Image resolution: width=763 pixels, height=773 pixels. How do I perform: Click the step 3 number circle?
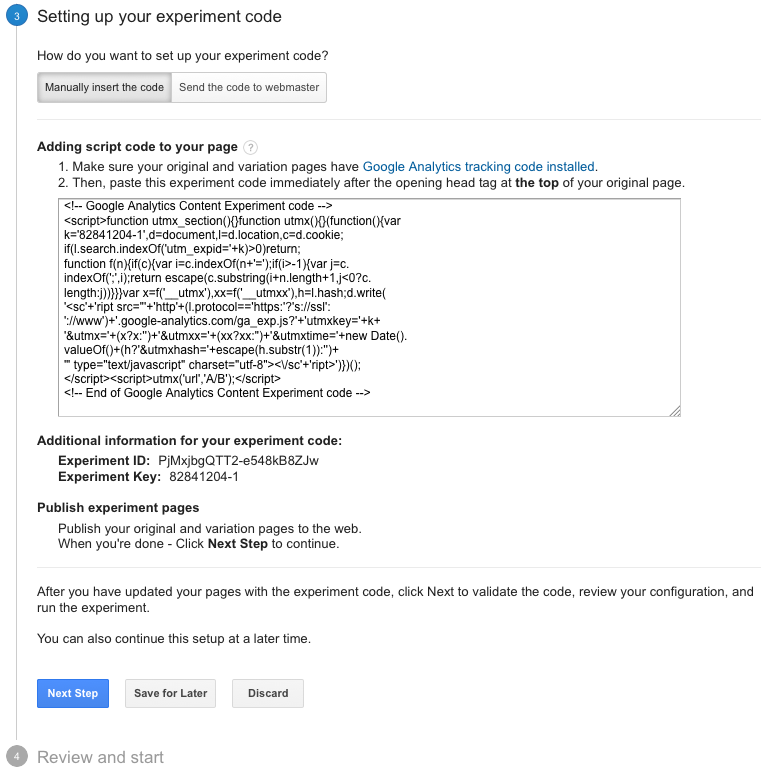[x=16, y=17]
